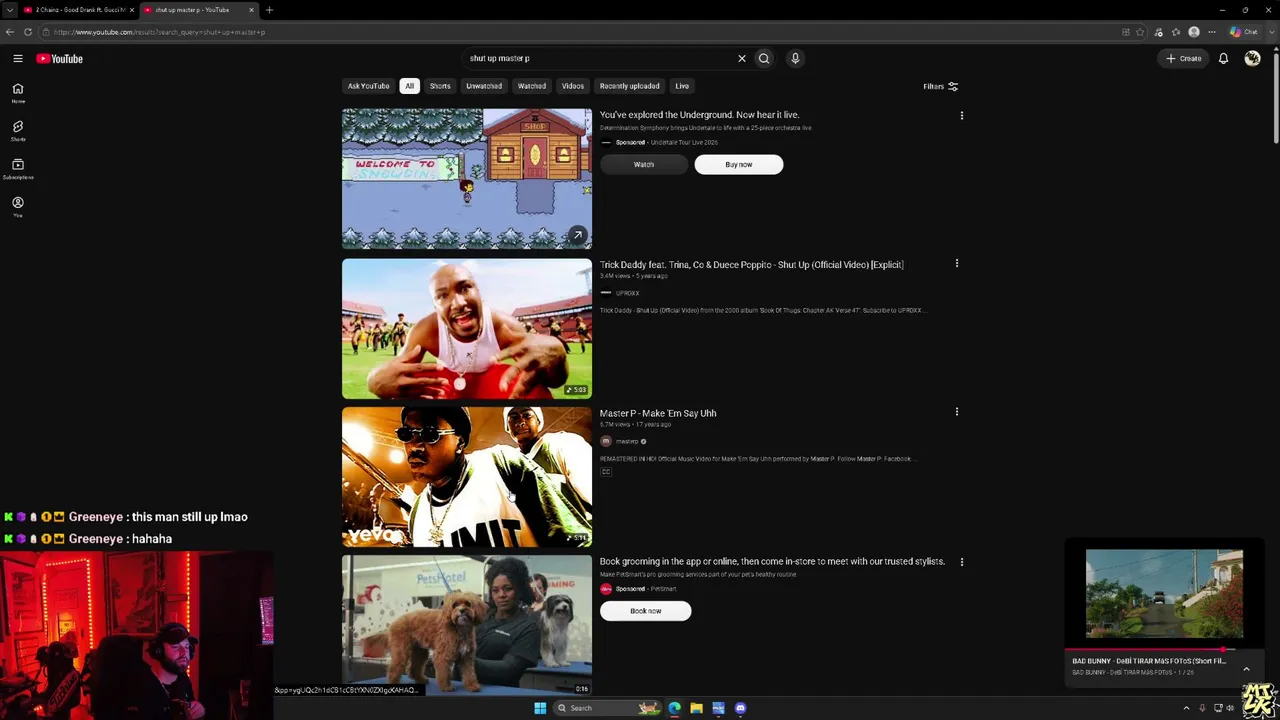The height and width of the screenshot is (720, 1280).
Task: Click Watch on the Undertale ad
Action: tap(644, 164)
